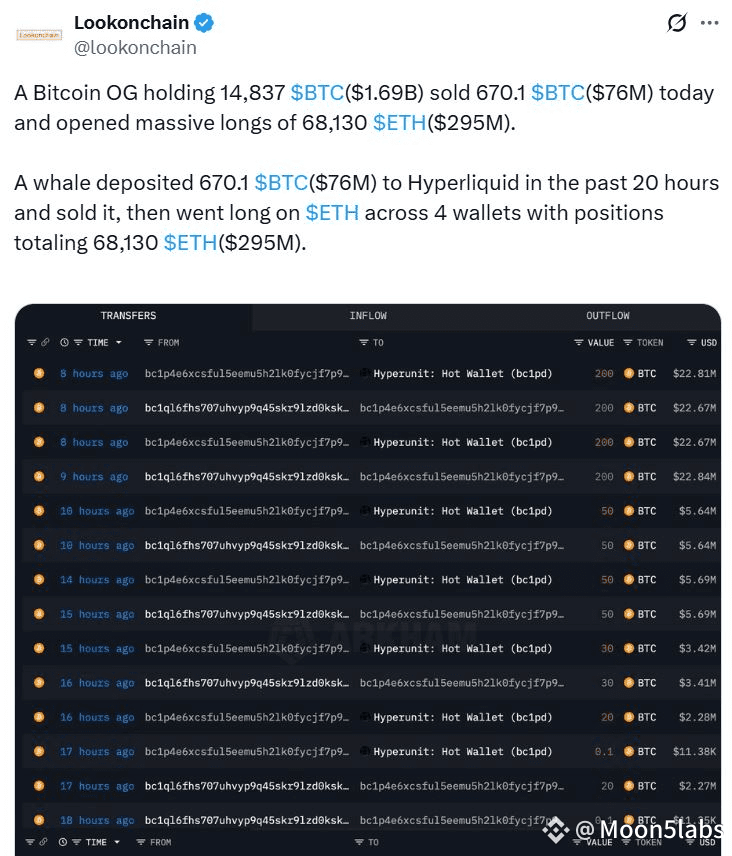This screenshot has height=856, width=732.
Task: Click the filter icon beside the VALUE column
Action: tap(579, 342)
